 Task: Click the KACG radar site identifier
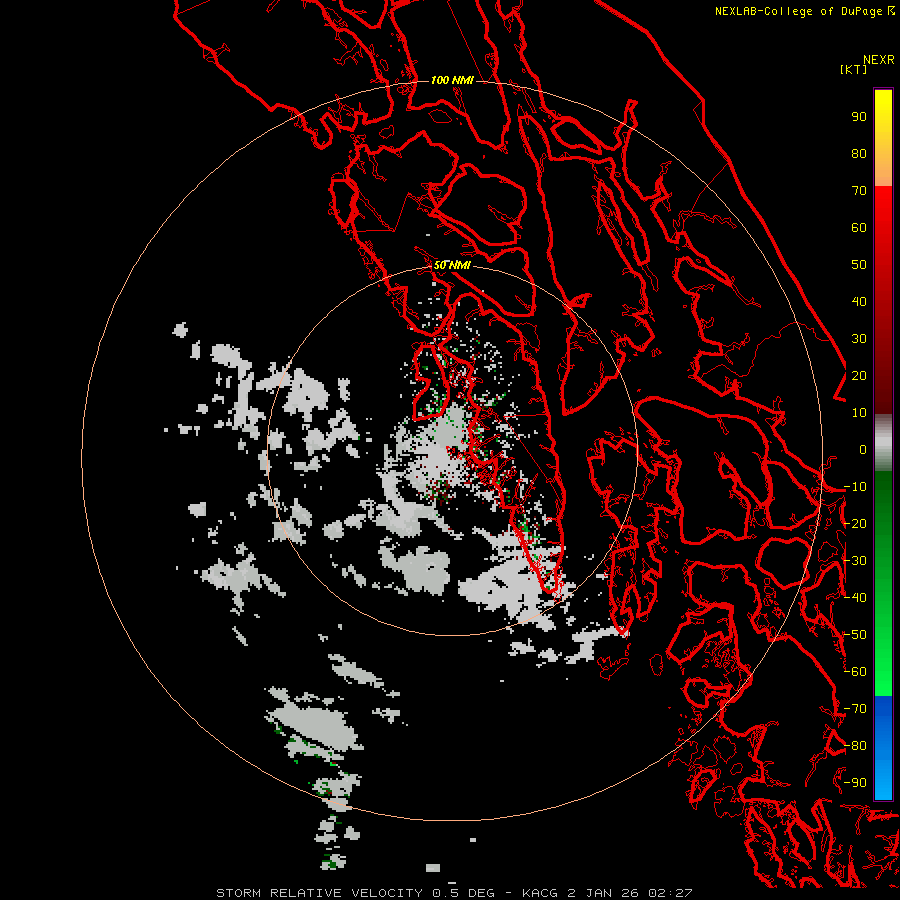point(540,893)
